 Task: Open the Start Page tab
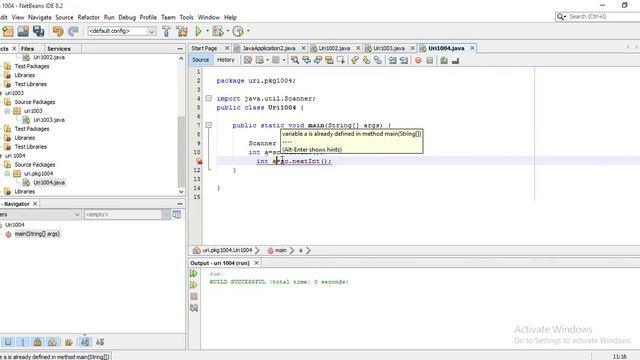(x=204, y=48)
